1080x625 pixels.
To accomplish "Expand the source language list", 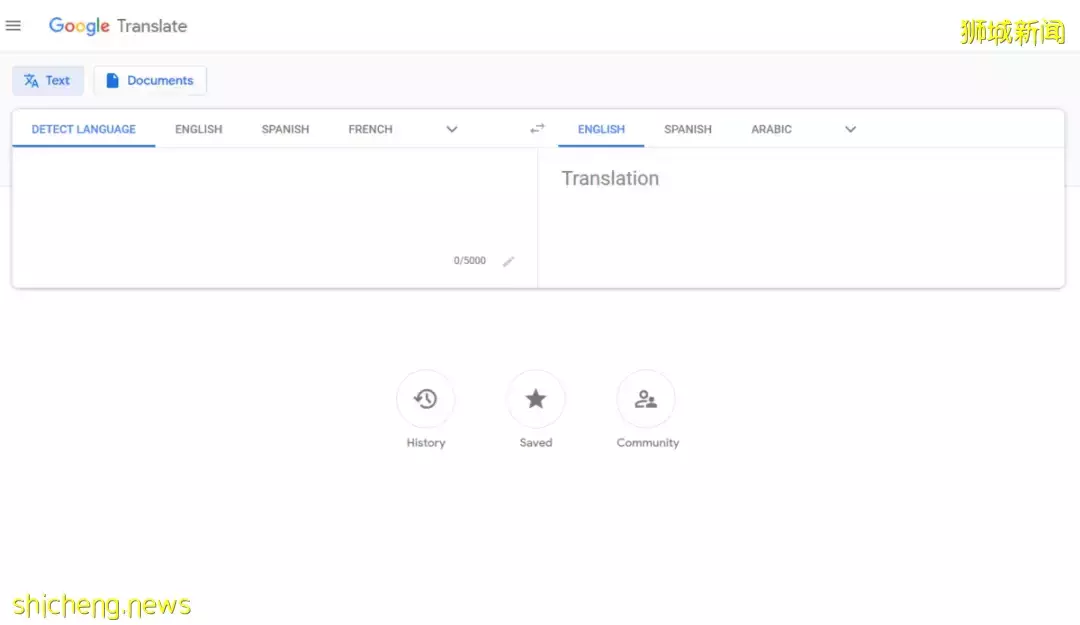I will (x=452, y=129).
